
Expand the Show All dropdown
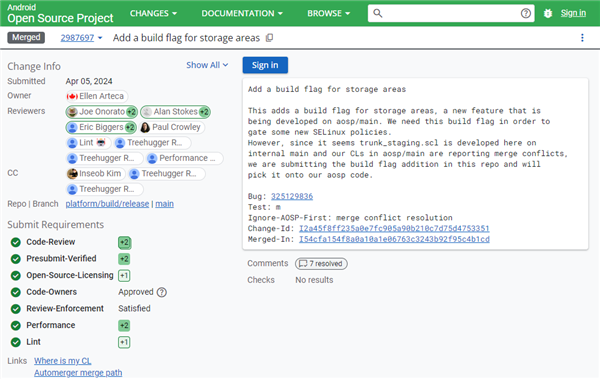pos(207,65)
